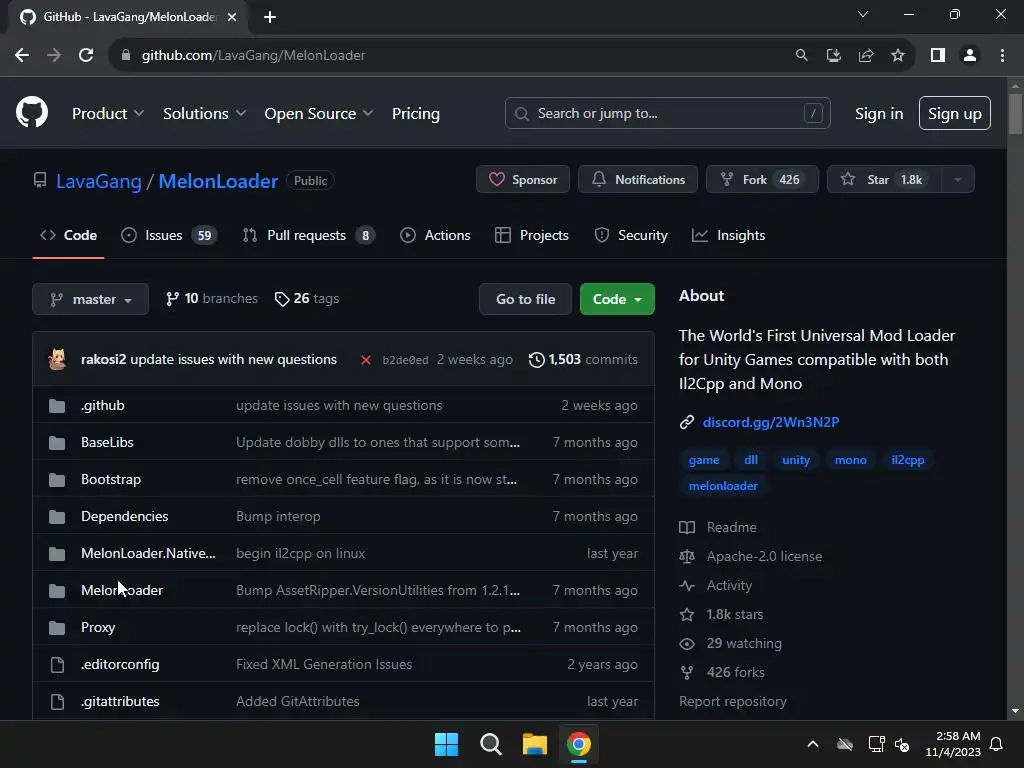Screen dimensions: 1024x768
Task: Open the master branch dropdown
Action: (91, 299)
